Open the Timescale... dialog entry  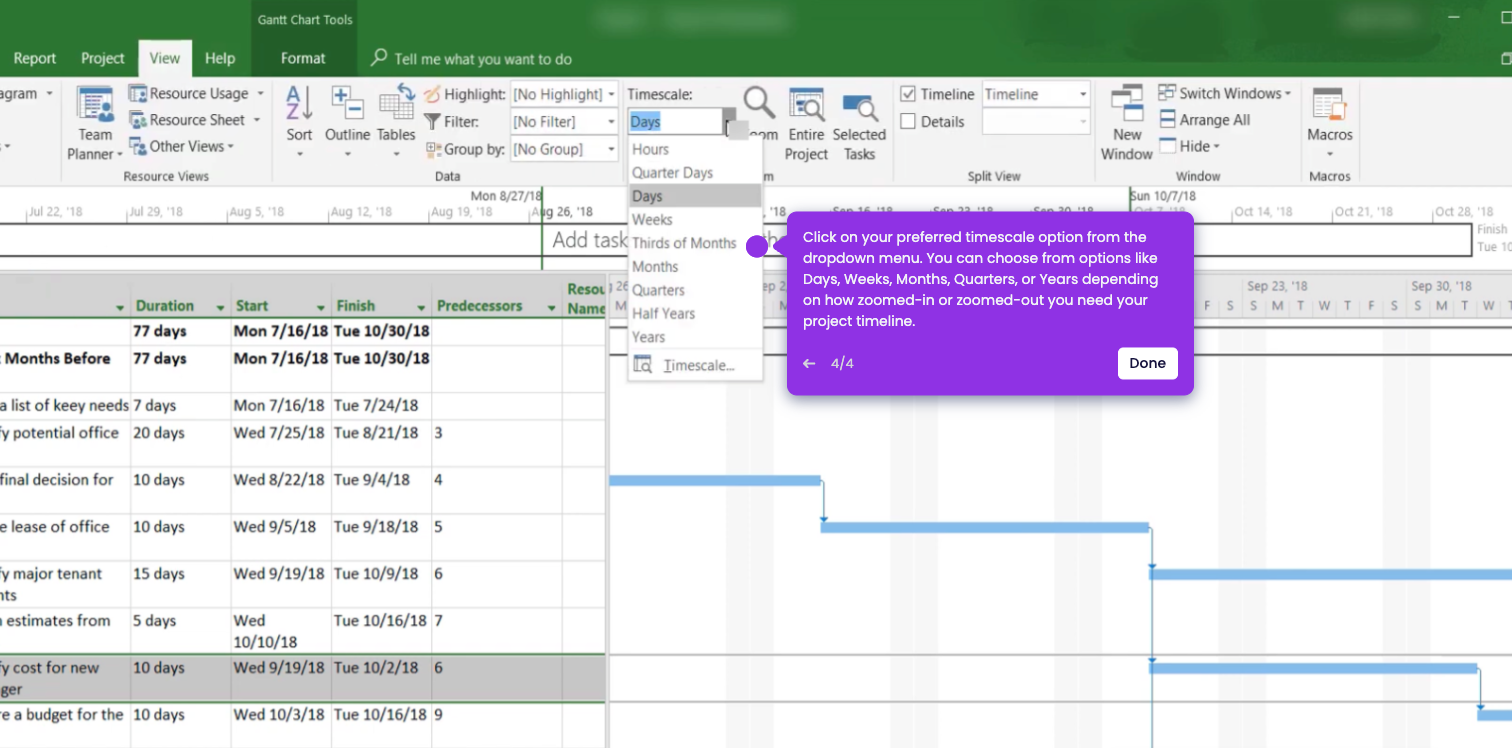[695, 366]
